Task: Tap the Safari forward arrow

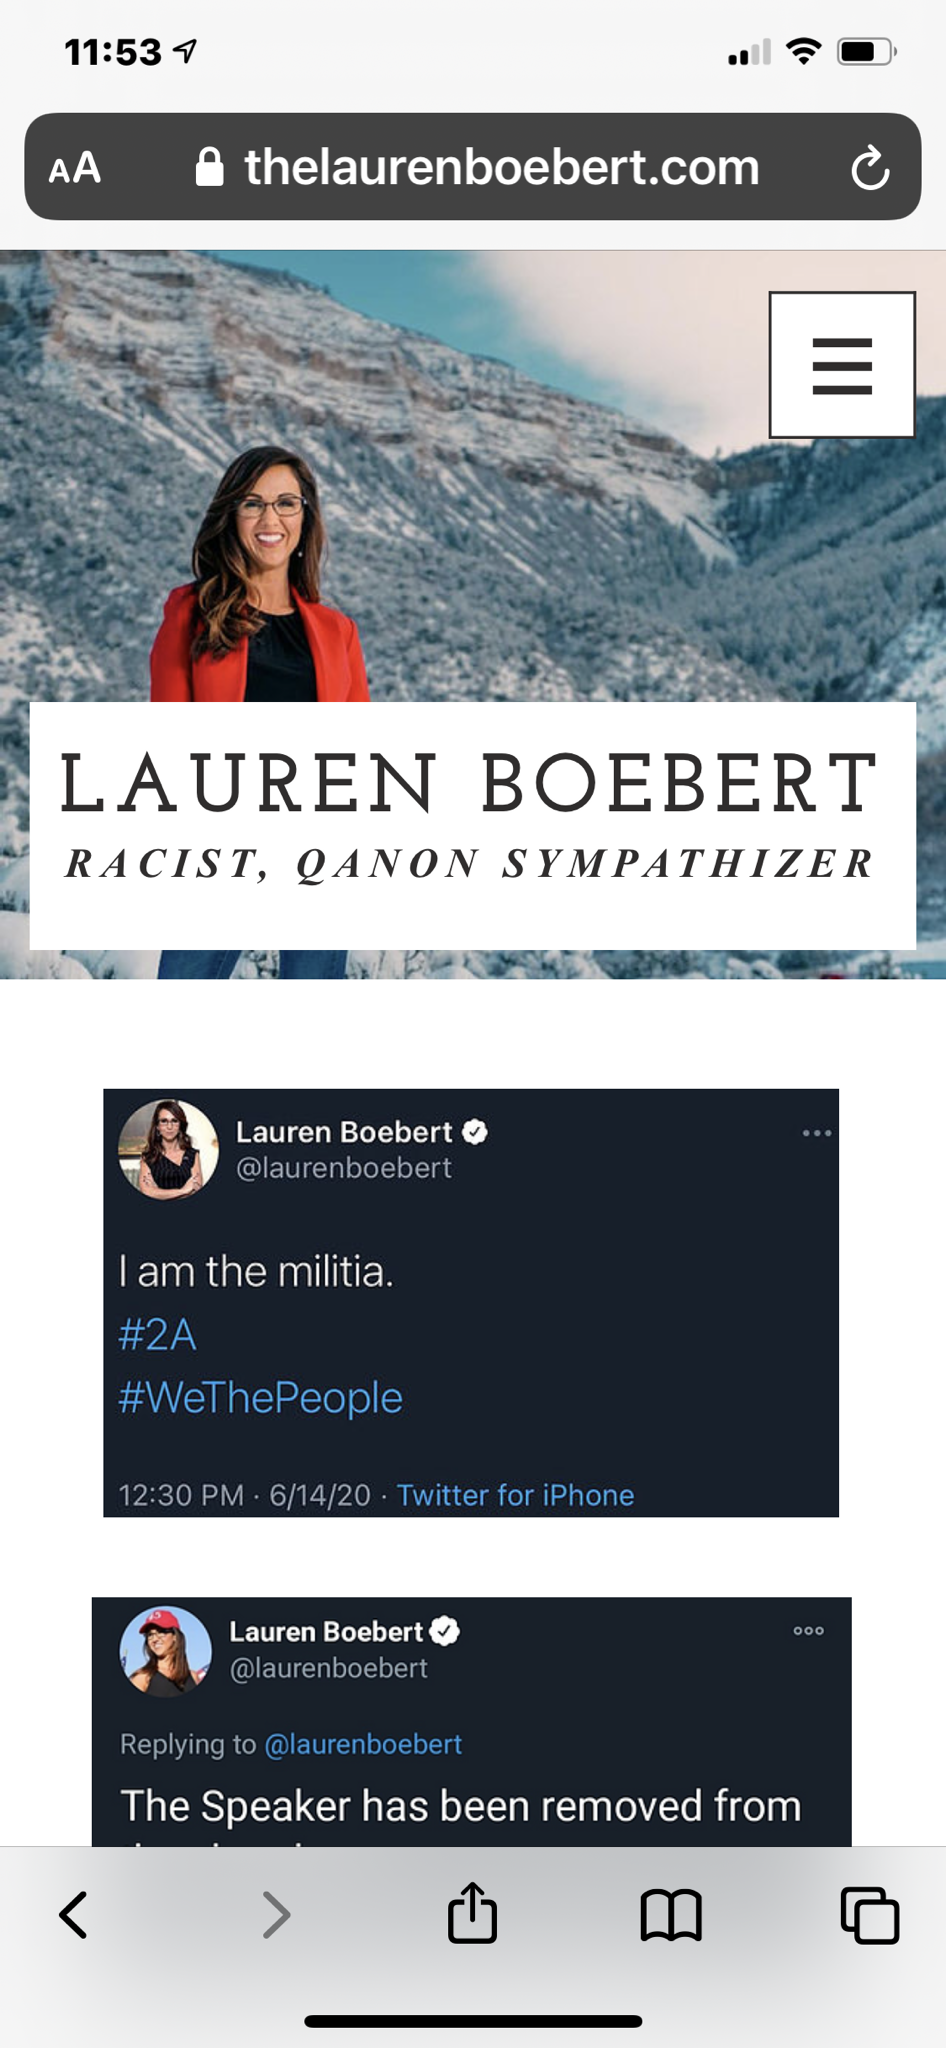Action: [276, 1915]
